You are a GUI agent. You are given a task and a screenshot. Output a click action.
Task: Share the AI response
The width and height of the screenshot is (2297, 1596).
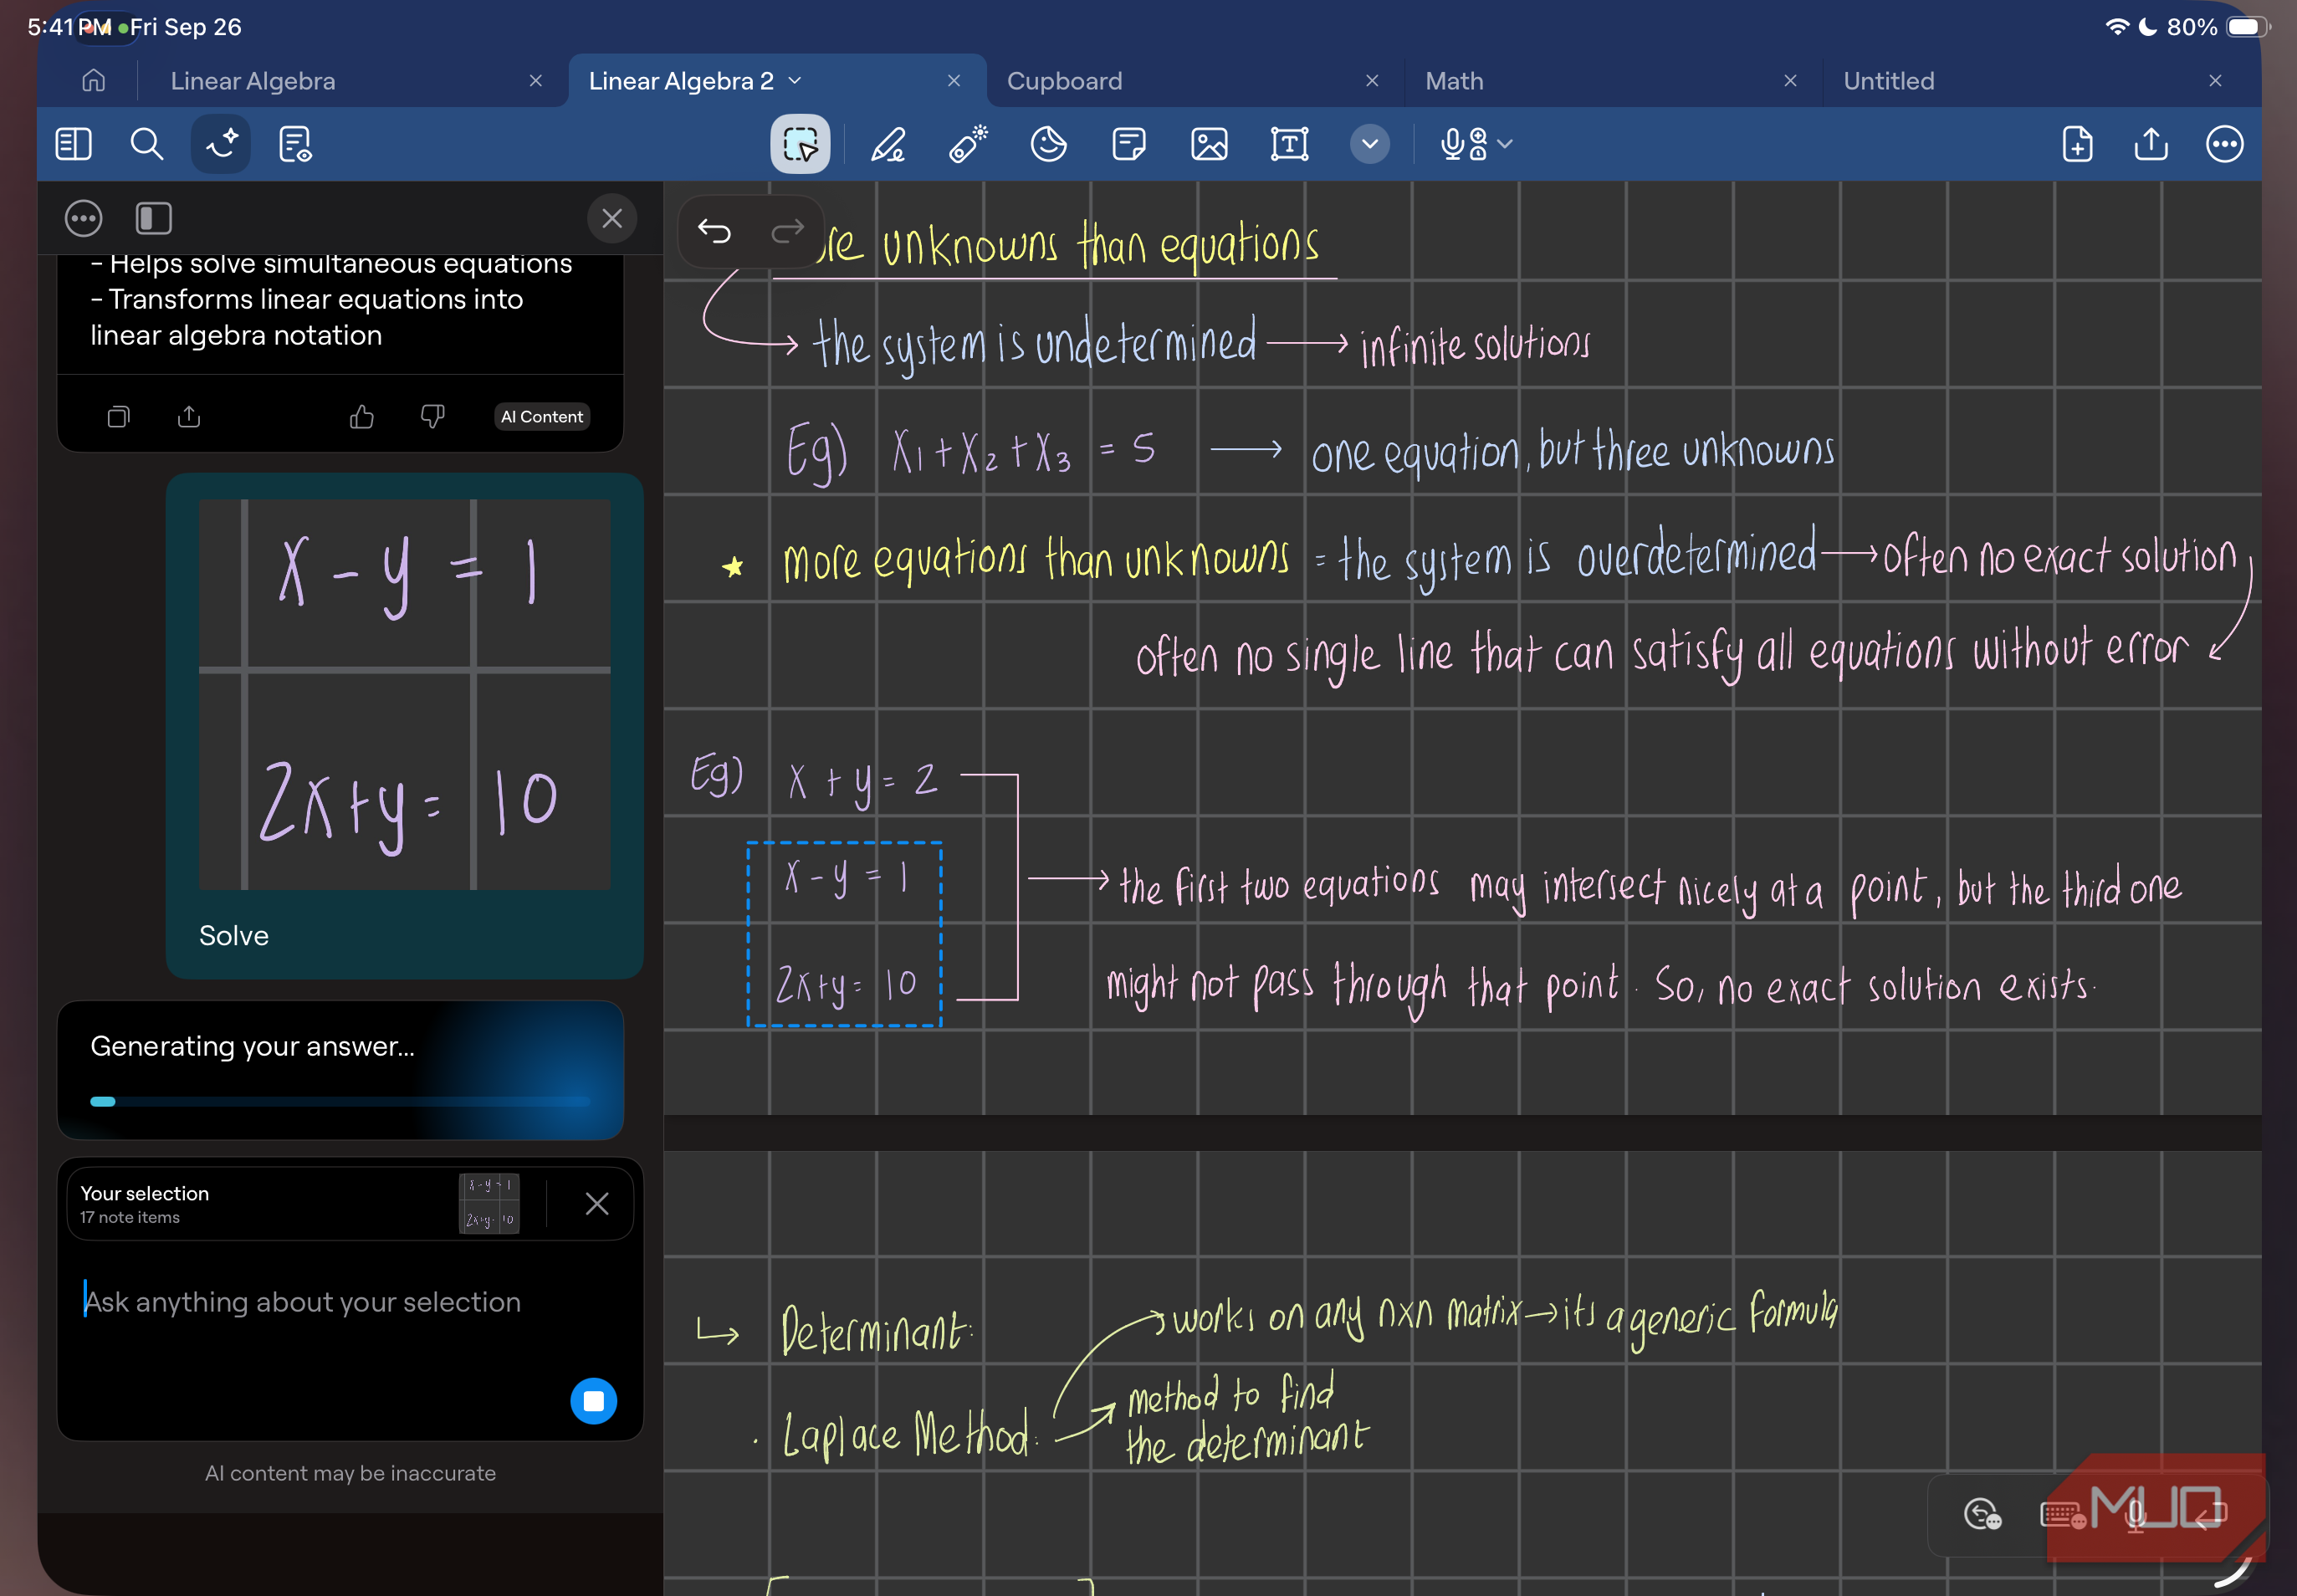click(189, 416)
